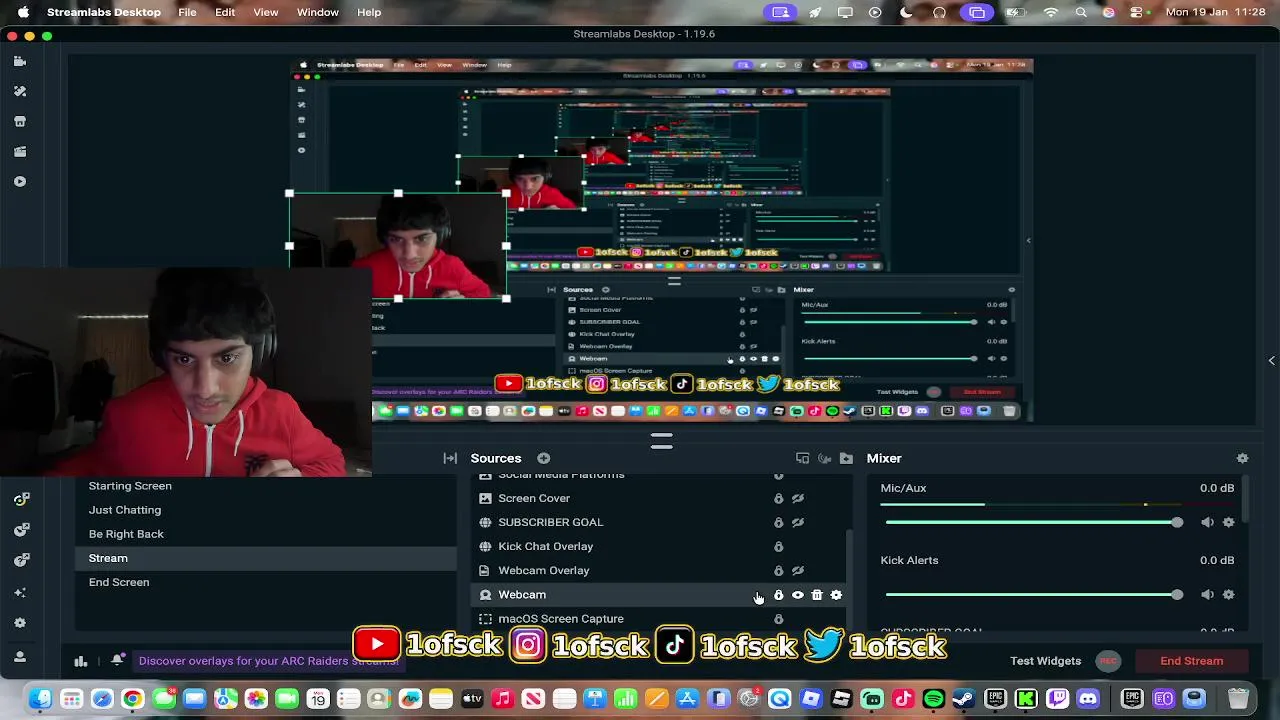Open the Editor tab in left sidebar
1280x720 pixels.
pos(19,61)
